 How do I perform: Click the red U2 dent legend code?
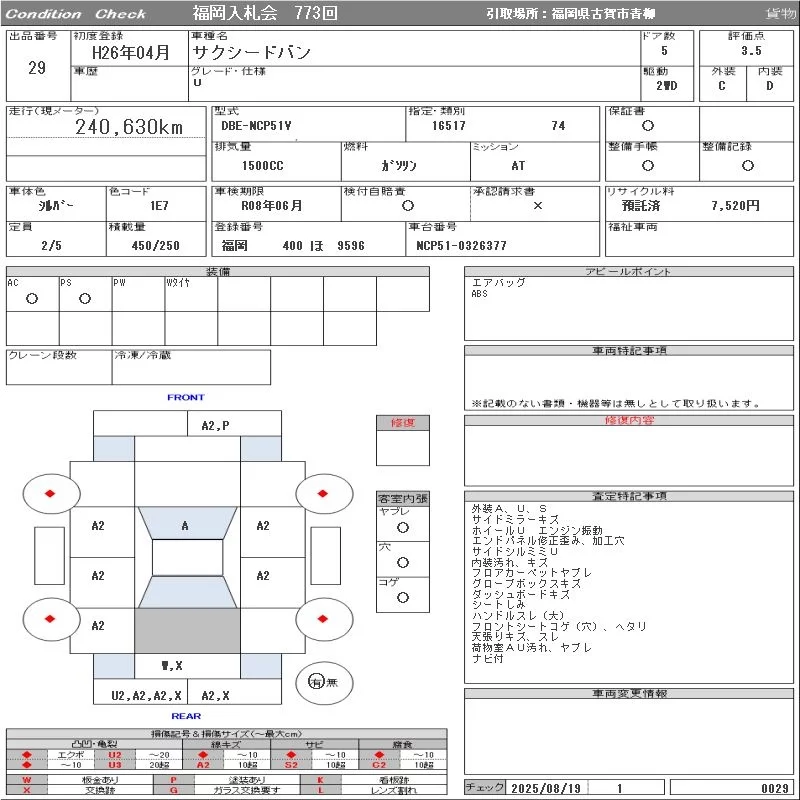click(115, 755)
